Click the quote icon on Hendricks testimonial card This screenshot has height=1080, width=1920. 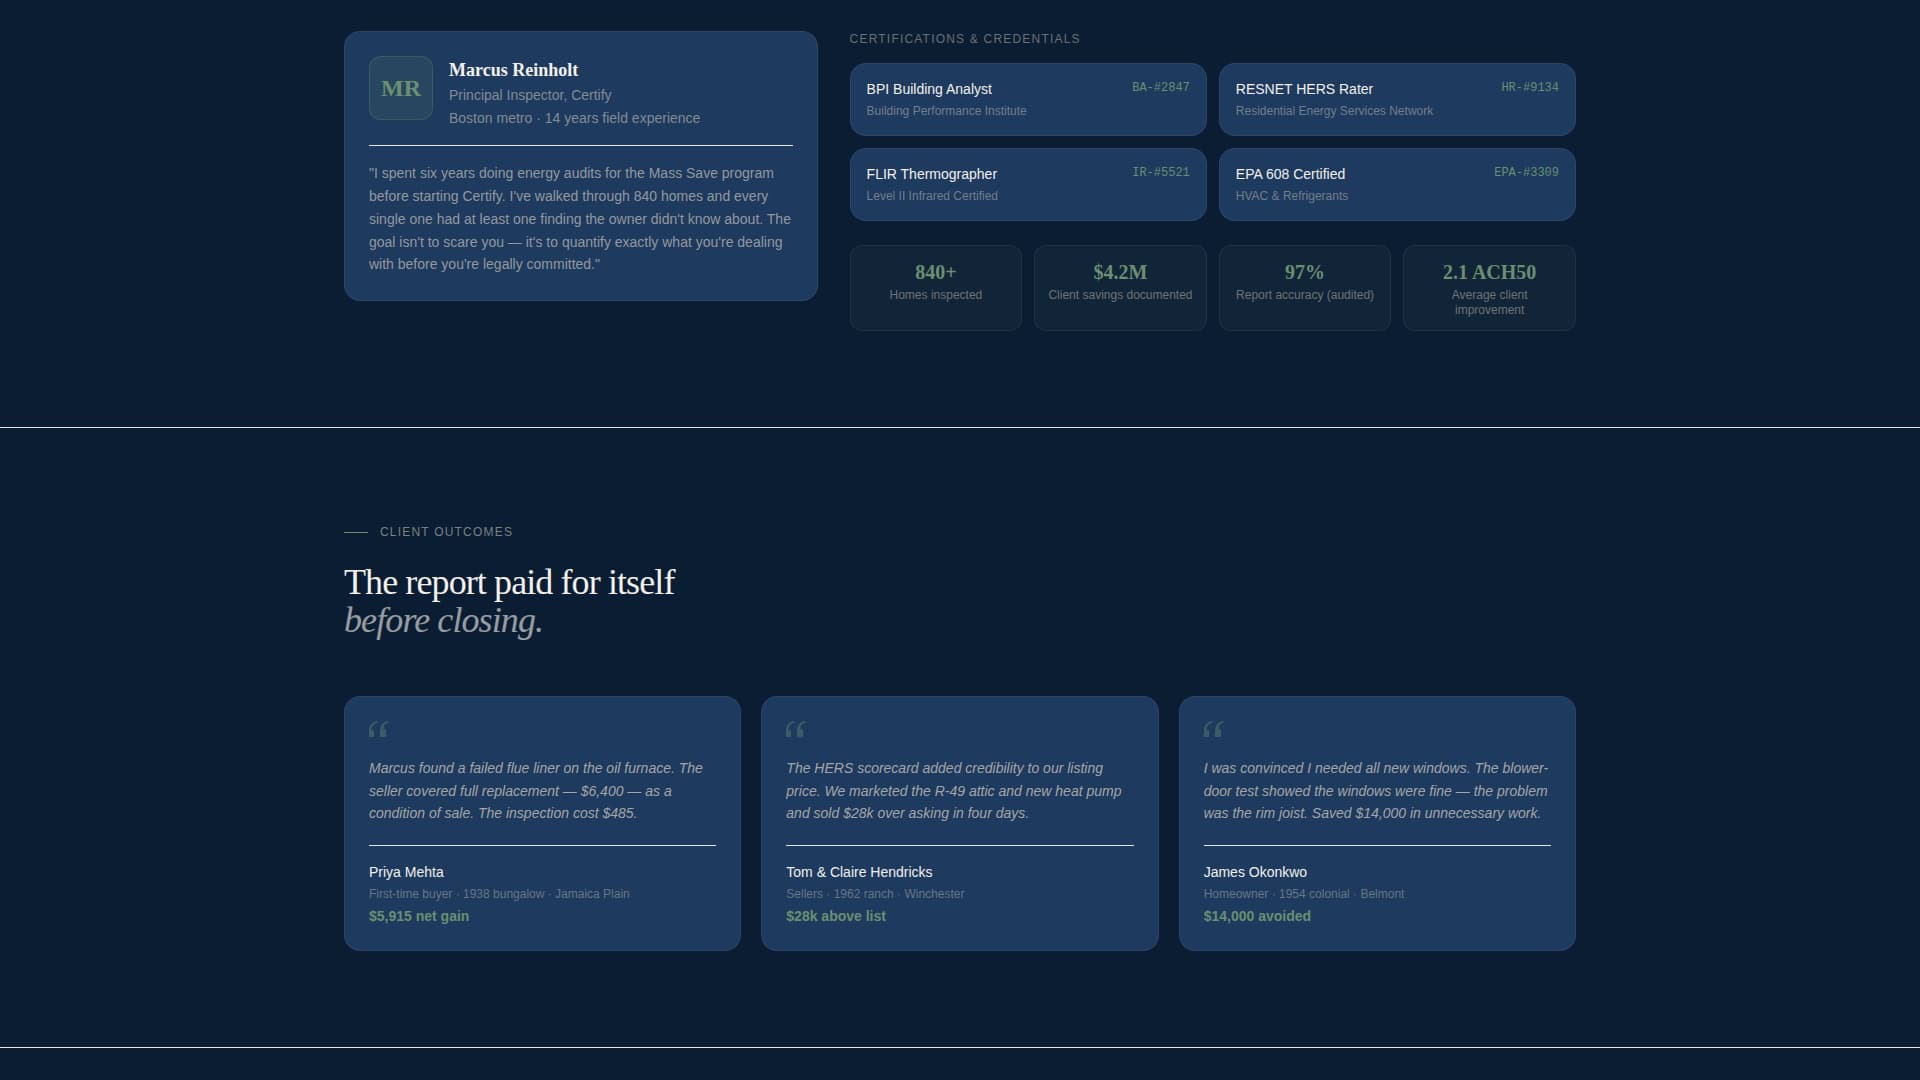(797, 730)
